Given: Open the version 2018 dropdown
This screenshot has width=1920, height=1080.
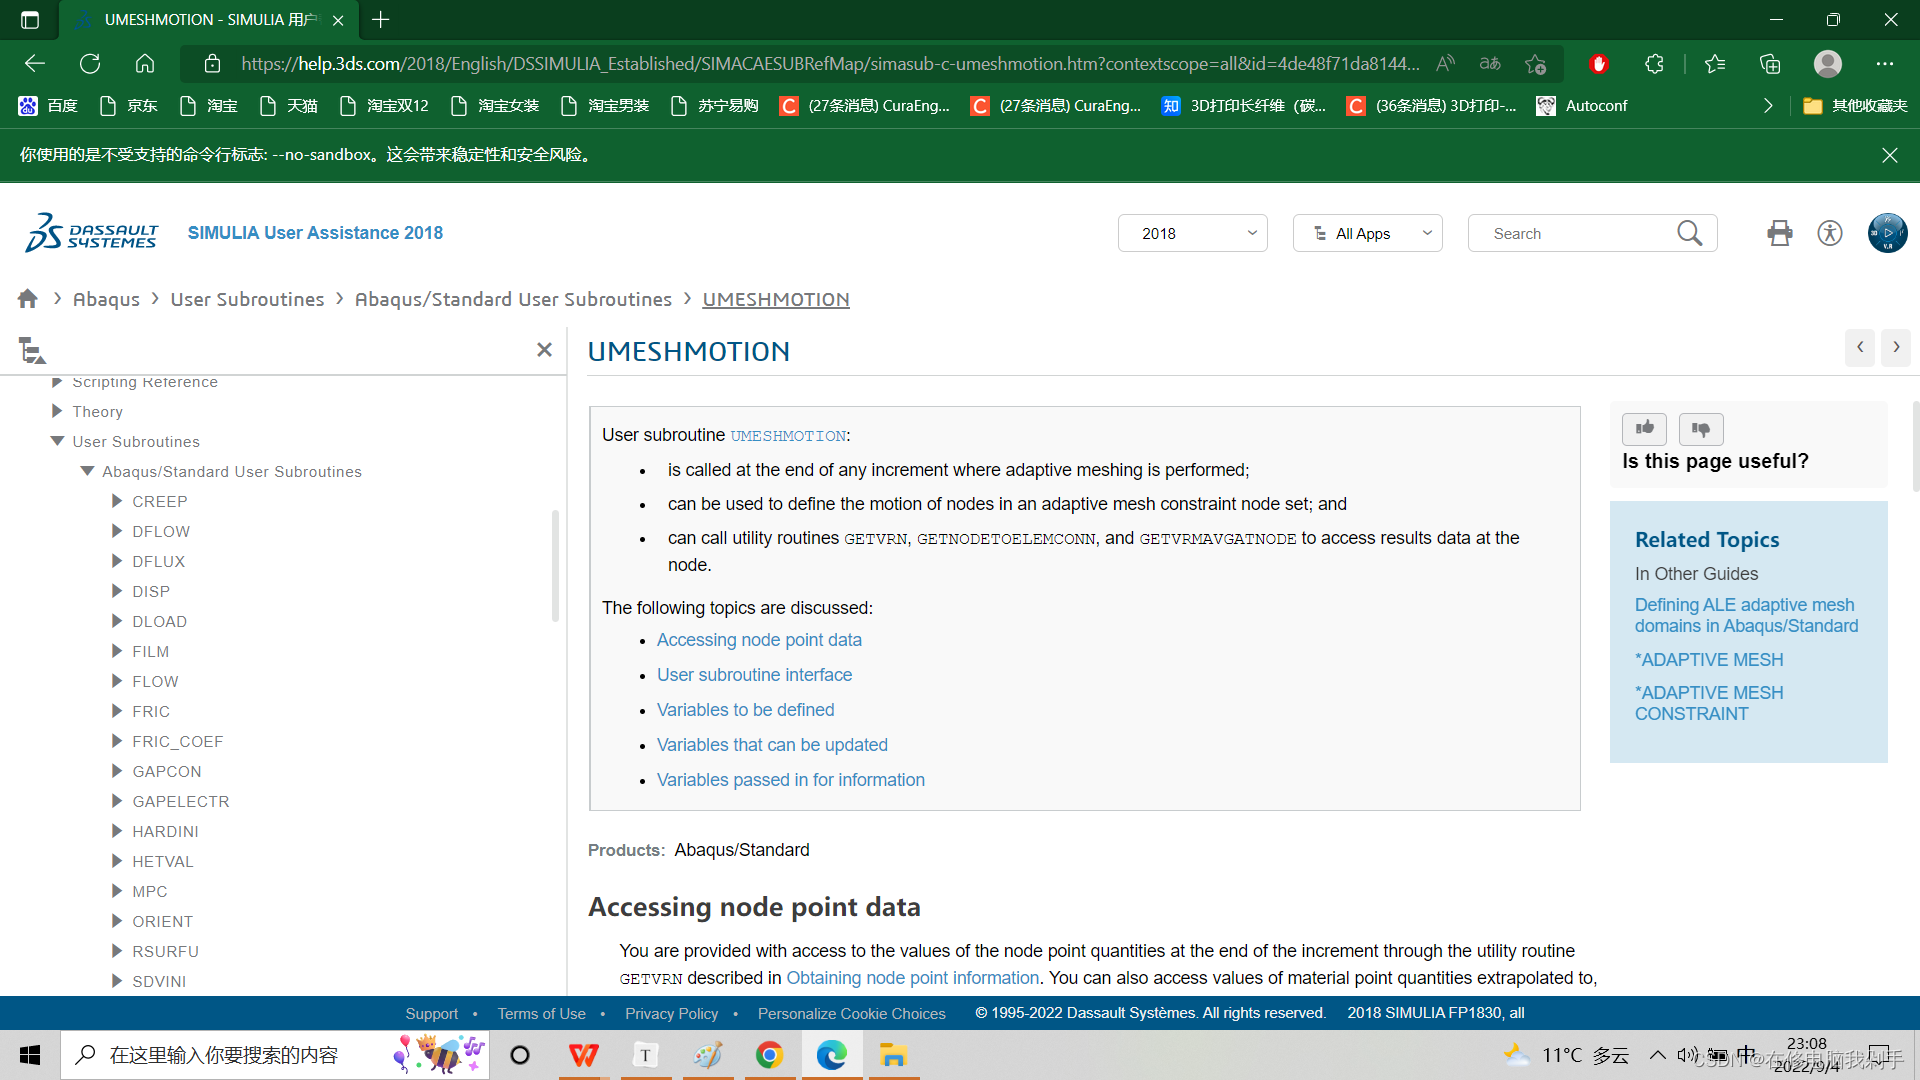Looking at the screenshot, I should pos(1193,233).
